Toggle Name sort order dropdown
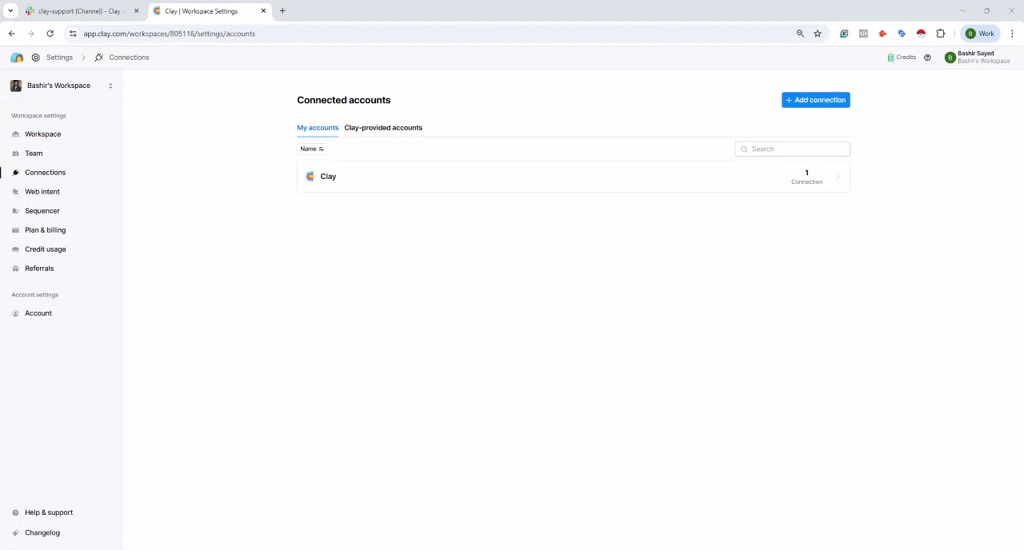Screen dimensions: 1024x550 point(312,149)
